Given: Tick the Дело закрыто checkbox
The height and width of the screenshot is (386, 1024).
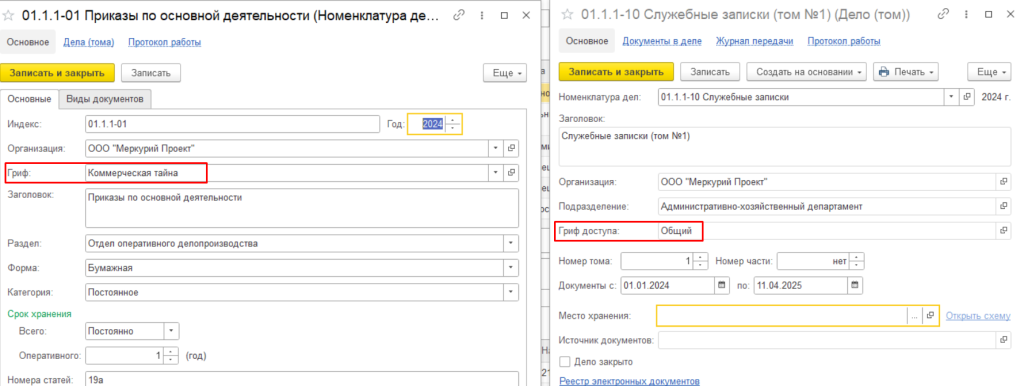Looking at the screenshot, I should [x=566, y=361].
